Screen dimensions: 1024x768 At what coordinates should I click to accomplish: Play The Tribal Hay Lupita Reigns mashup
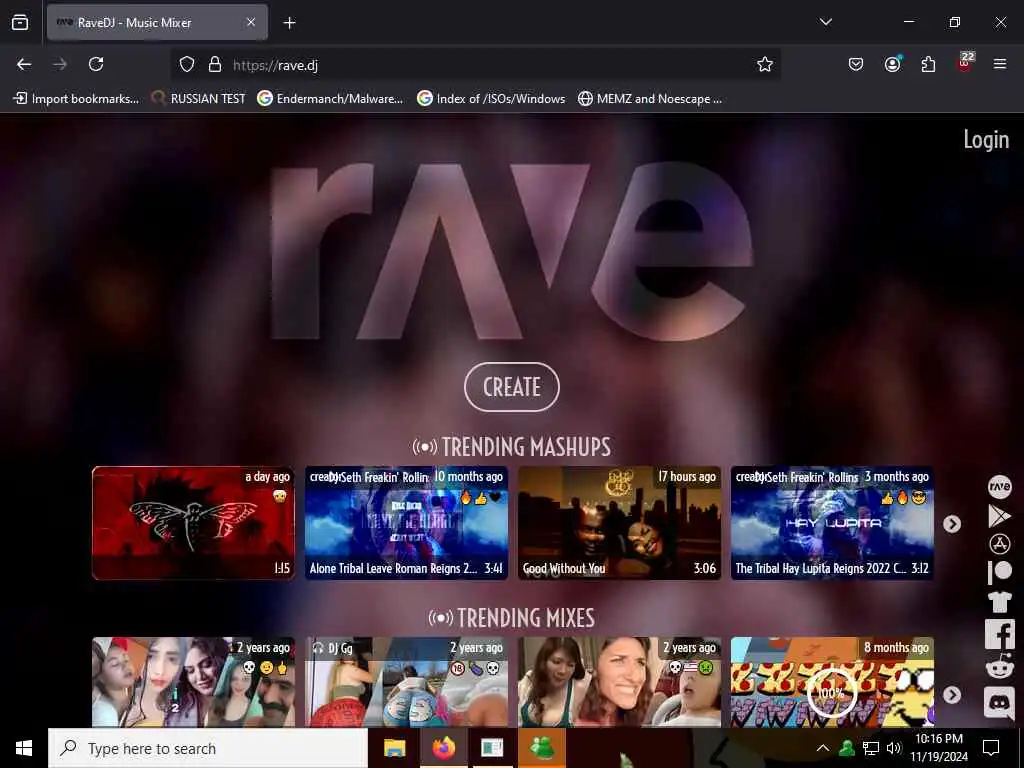pyautogui.click(x=832, y=522)
